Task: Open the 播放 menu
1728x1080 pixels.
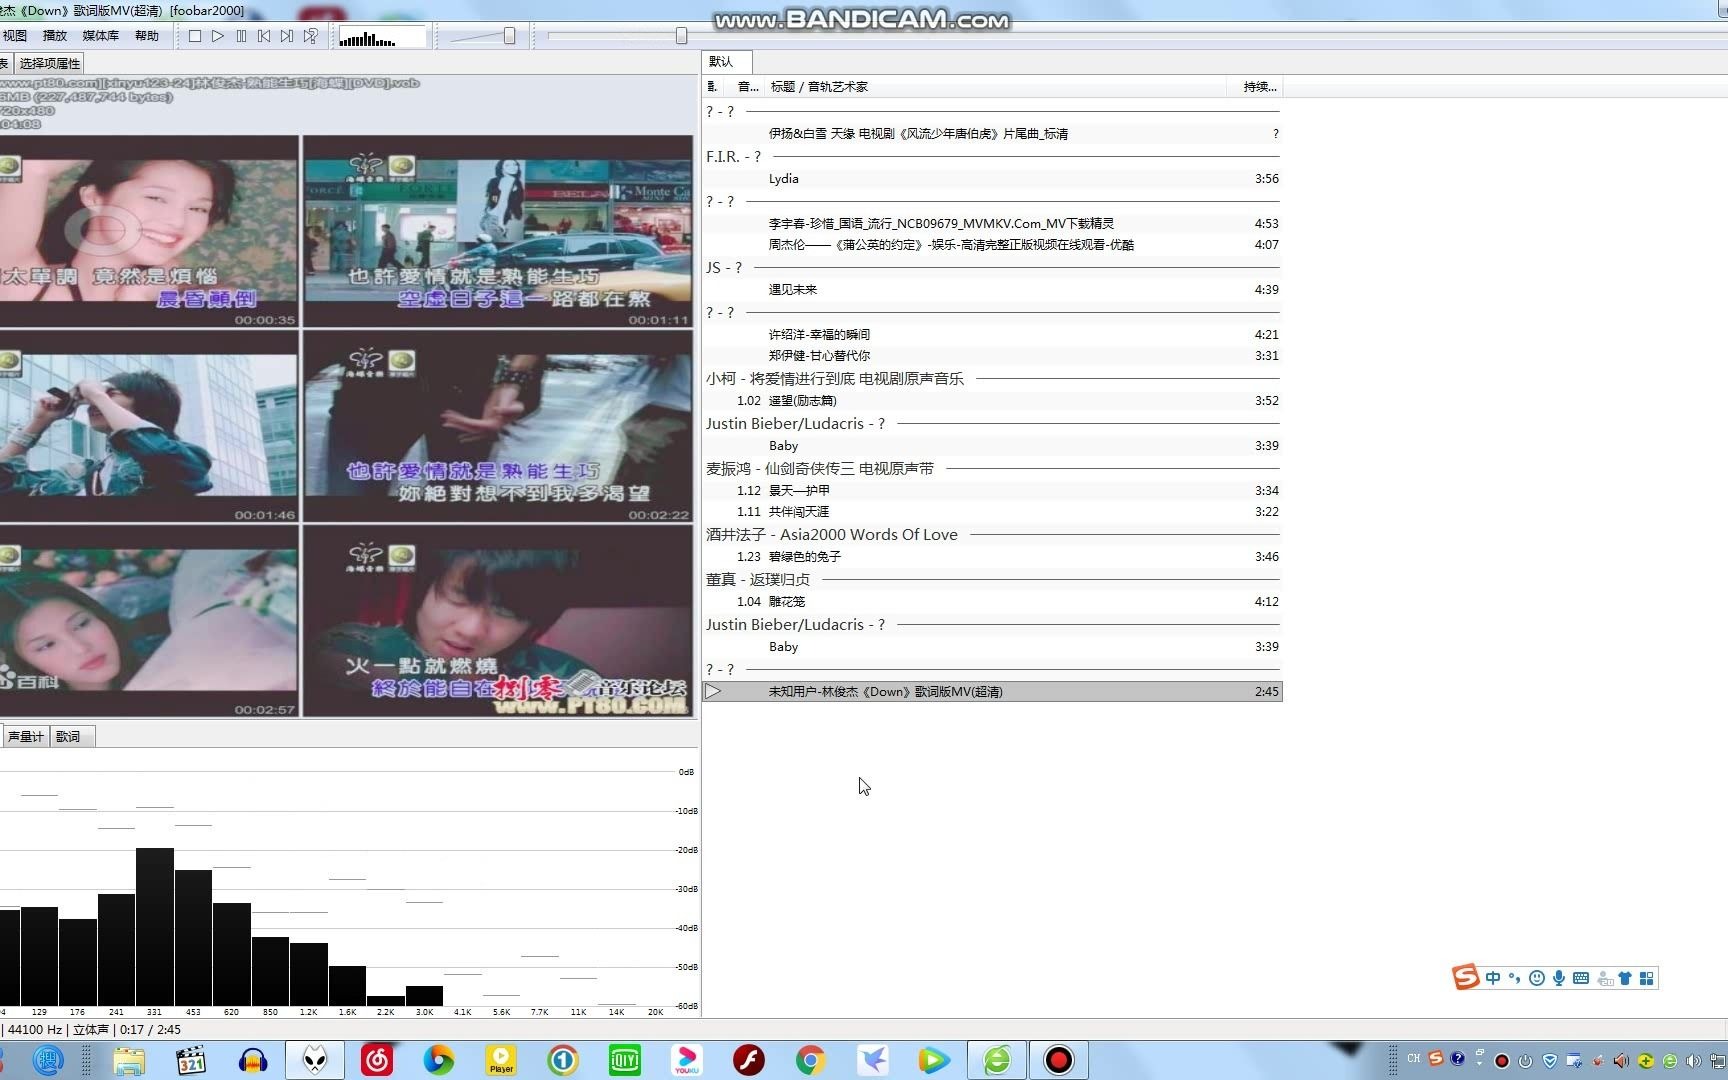Action: (x=55, y=36)
